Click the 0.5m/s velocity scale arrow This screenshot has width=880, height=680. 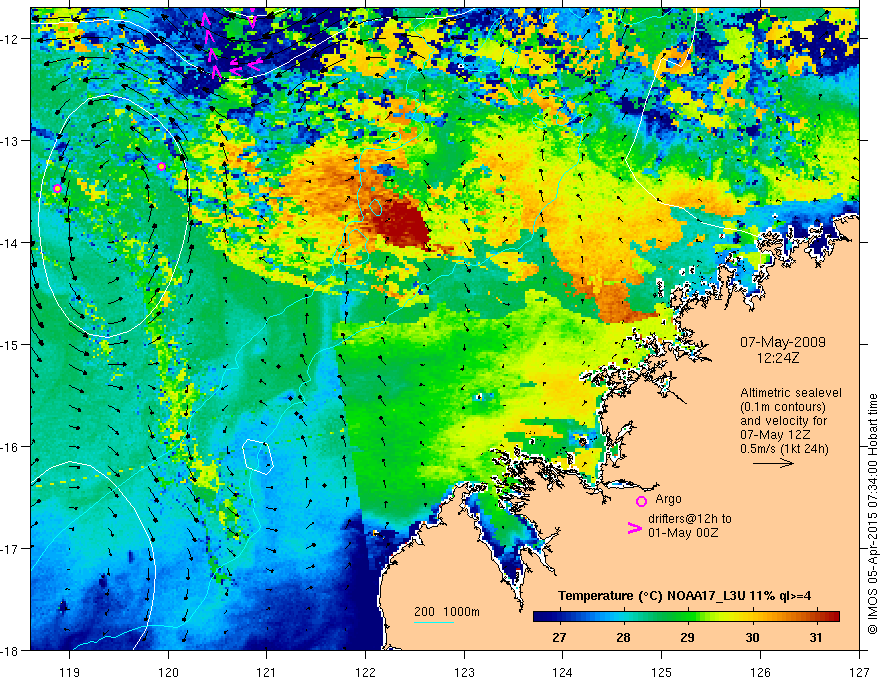[x=773, y=463]
